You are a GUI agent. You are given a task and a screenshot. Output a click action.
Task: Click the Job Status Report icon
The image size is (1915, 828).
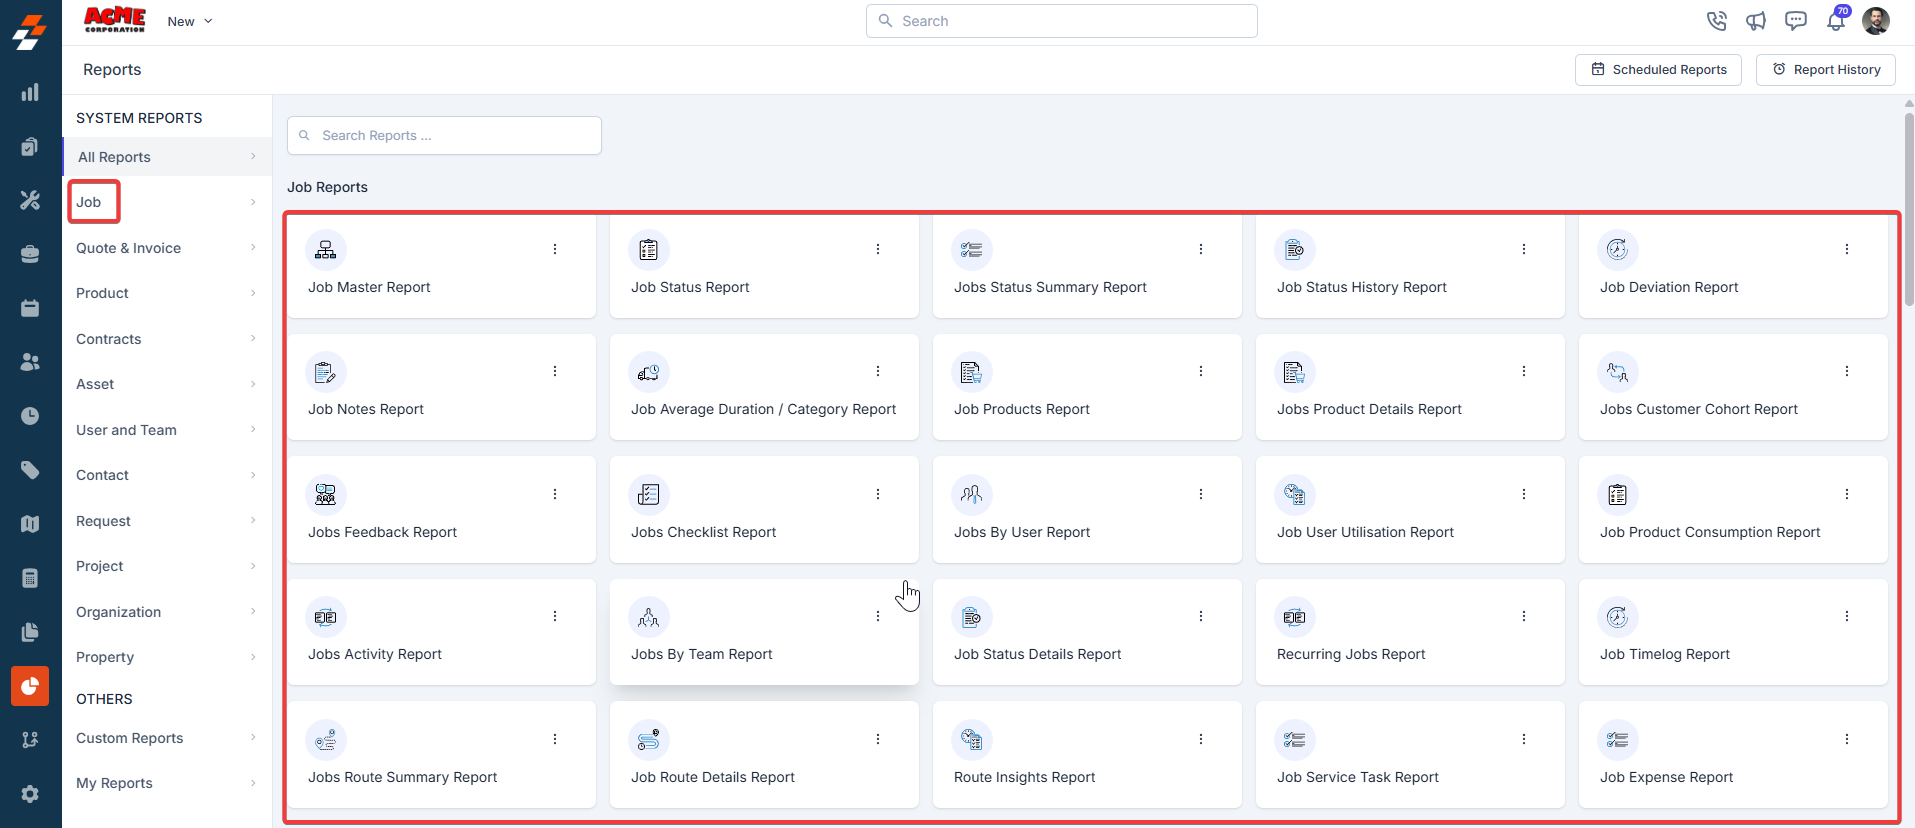click(649, 250)
